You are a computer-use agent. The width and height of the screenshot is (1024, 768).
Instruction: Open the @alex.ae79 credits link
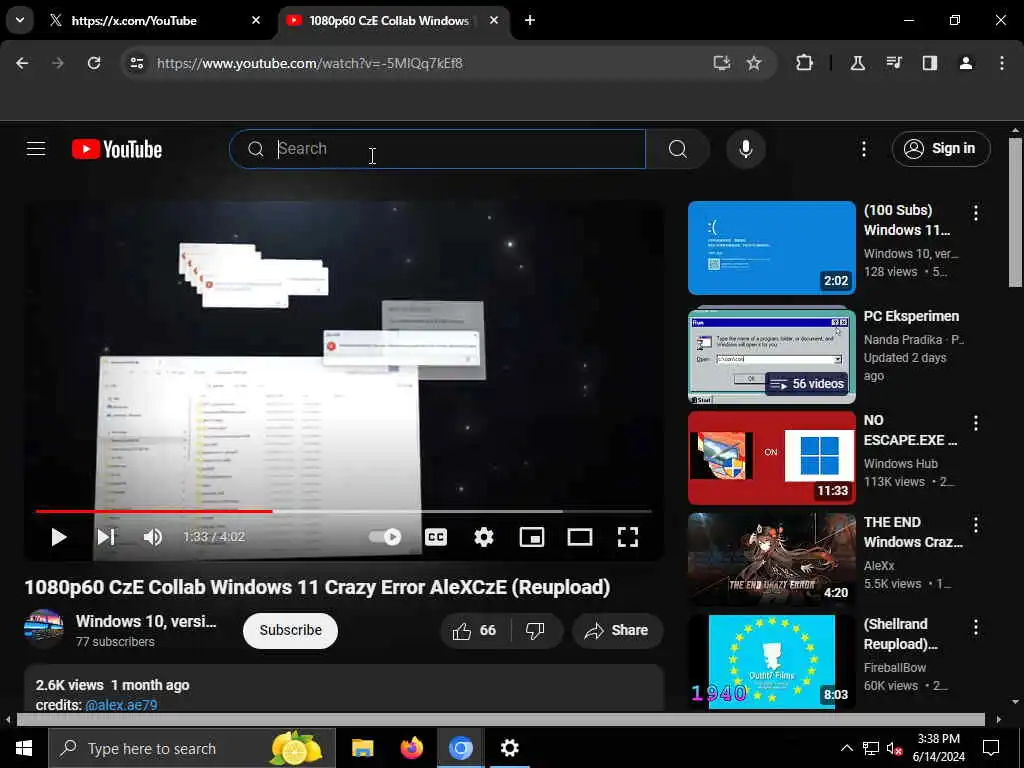[x=121, y=705]
